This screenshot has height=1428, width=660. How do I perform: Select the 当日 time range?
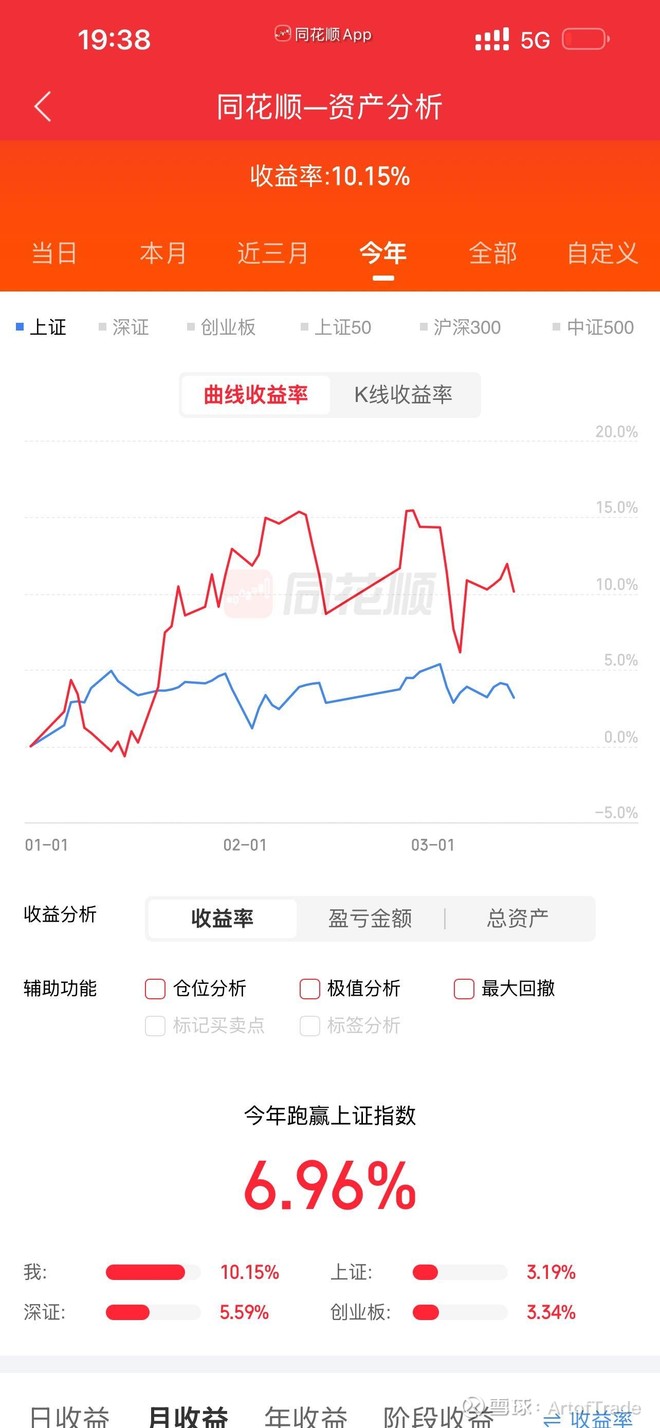click(55, 253)
